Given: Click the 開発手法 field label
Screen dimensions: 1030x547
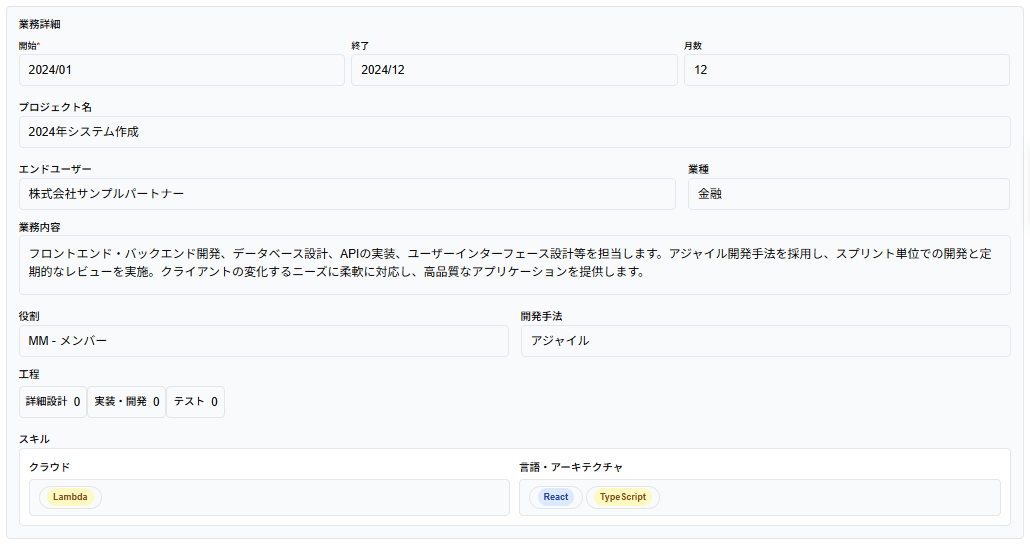Looking at the screenshot, I should click(541, 317).
